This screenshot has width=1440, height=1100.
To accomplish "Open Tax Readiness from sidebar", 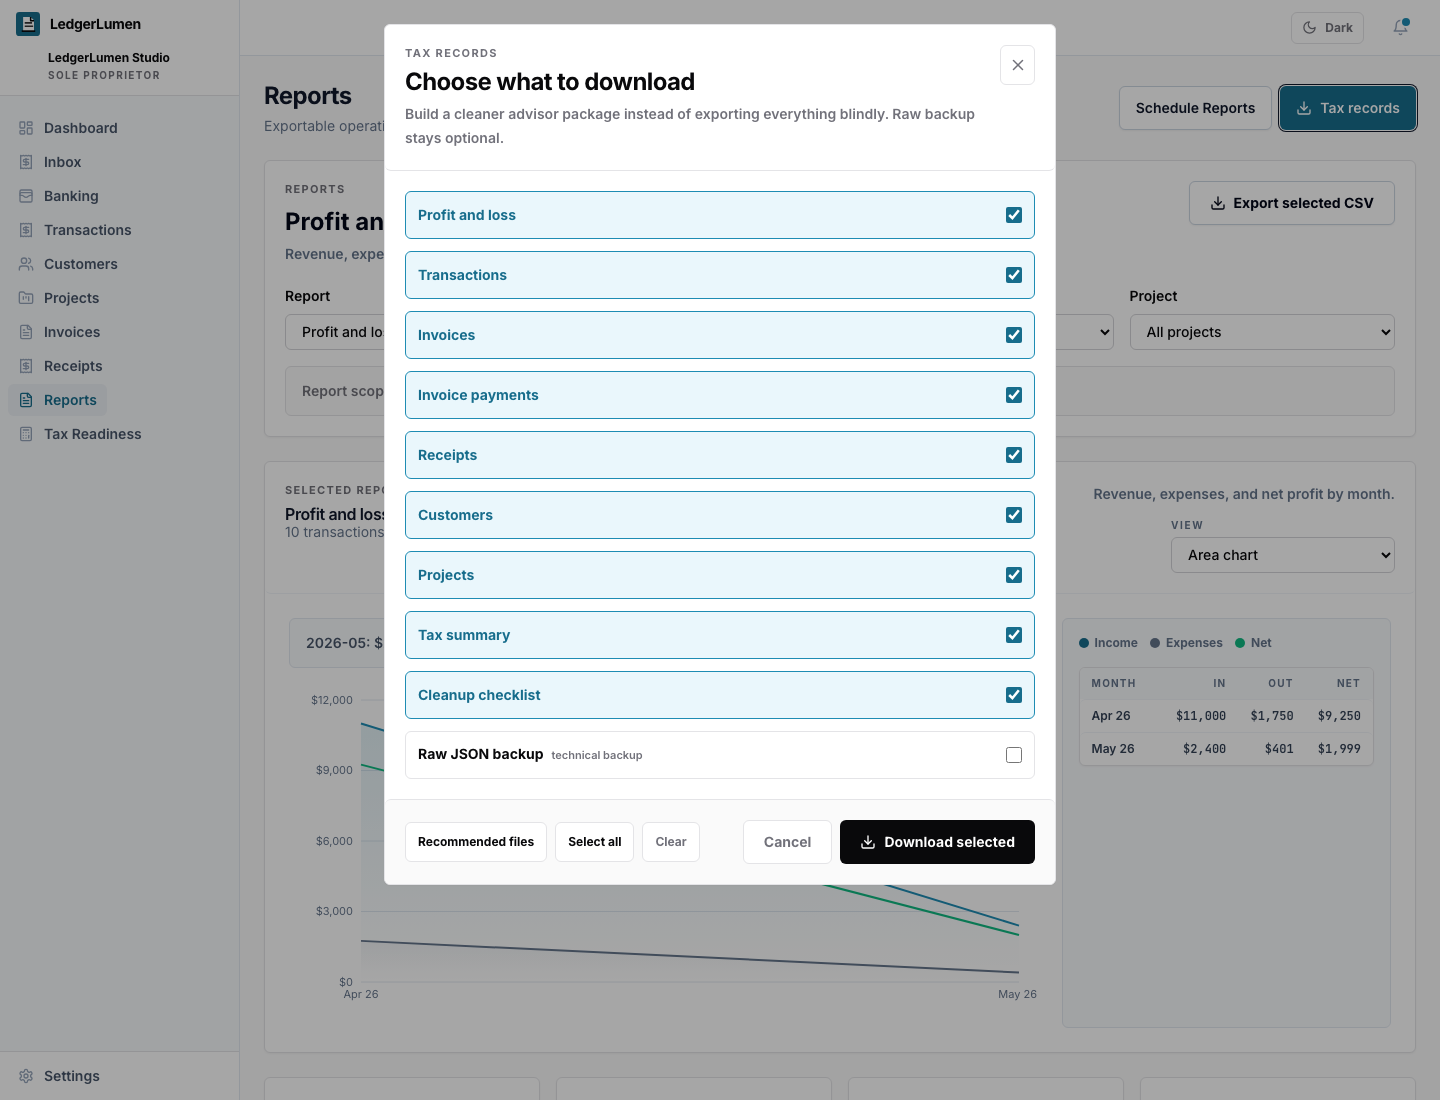I will [92, 434].
